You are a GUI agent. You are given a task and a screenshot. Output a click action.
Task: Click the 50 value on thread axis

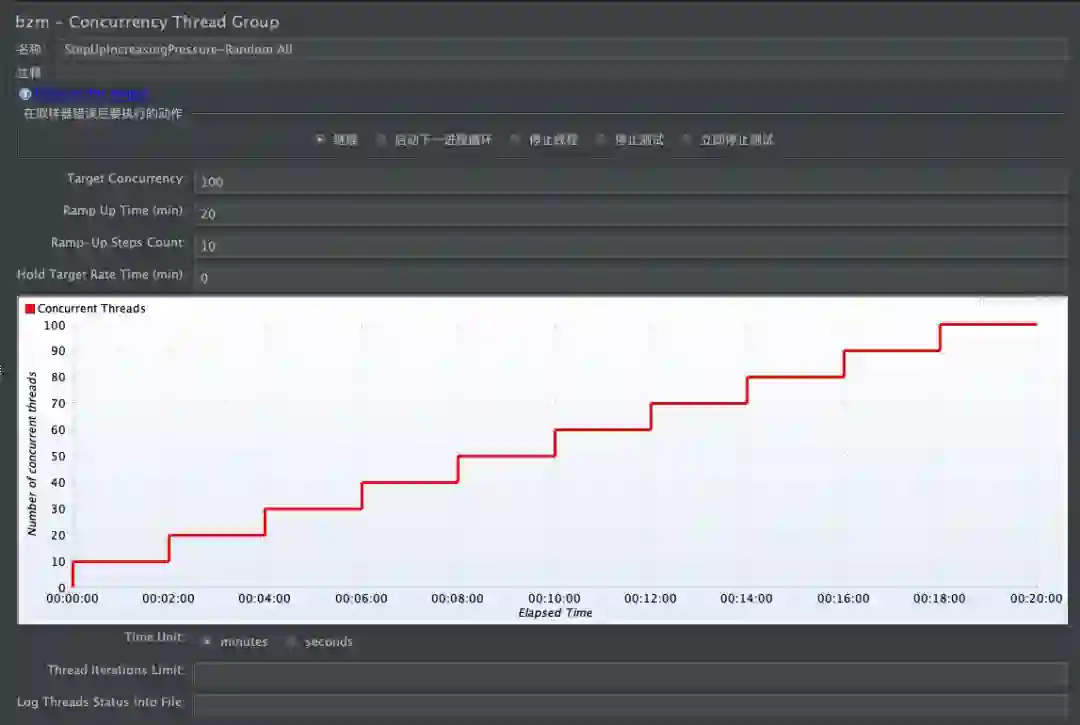click(58, 456)
